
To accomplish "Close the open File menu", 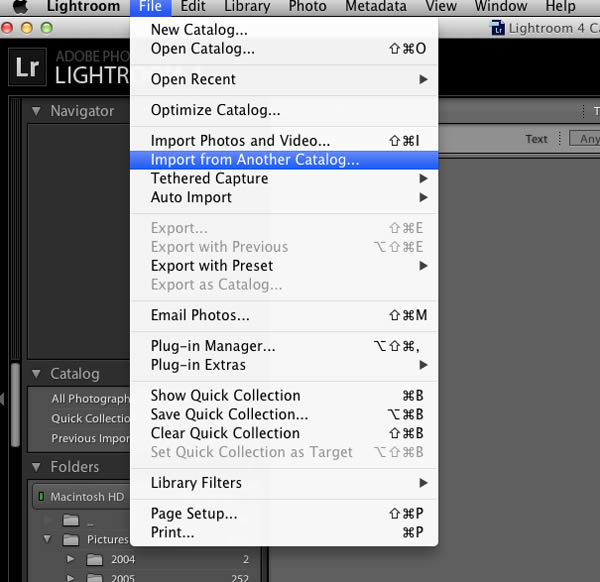I will [x=150, y=7].
